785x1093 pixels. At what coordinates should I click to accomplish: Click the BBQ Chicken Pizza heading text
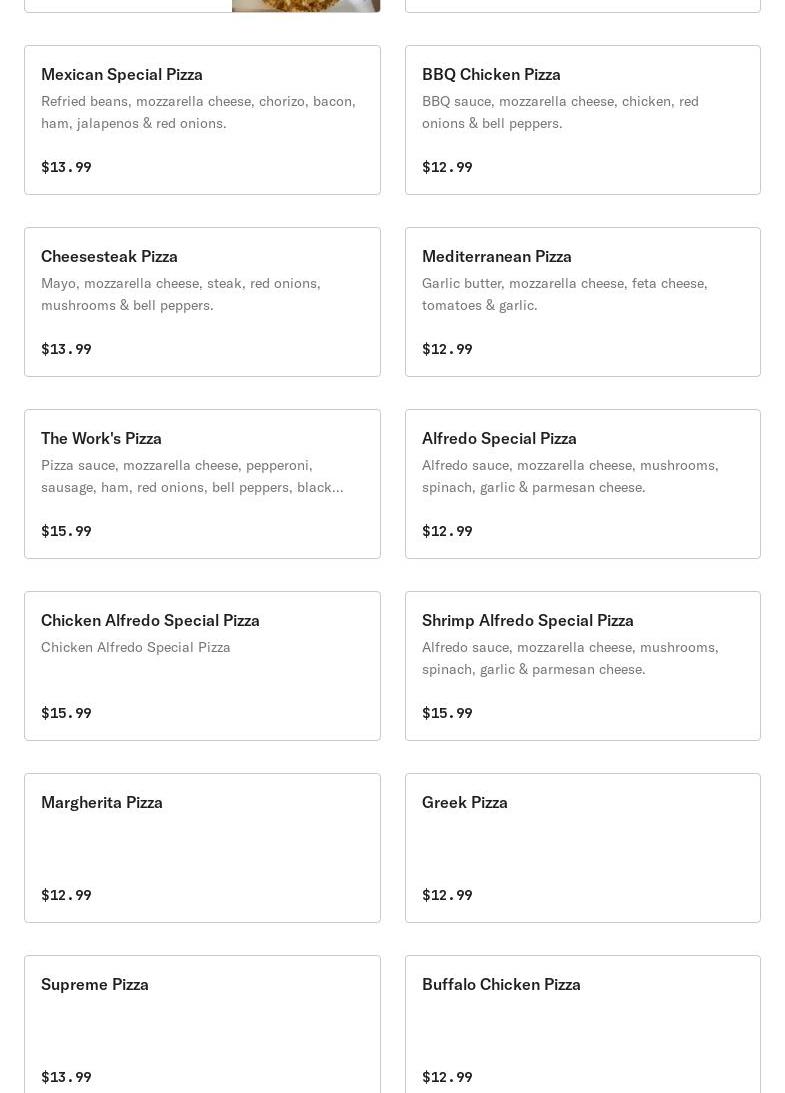click(491, 74)
